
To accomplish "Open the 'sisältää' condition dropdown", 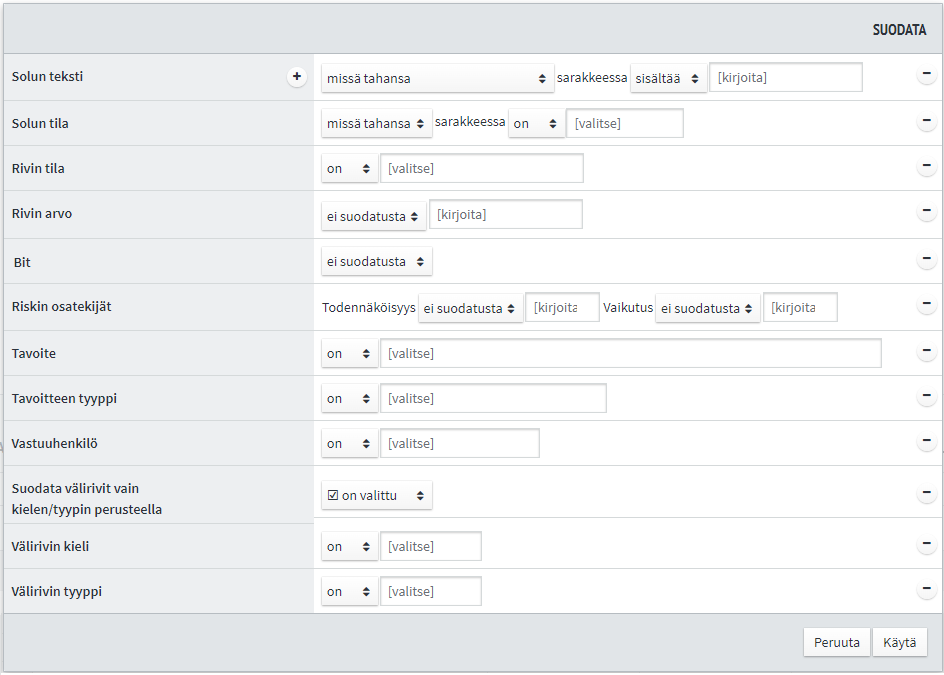I will pos(668,78).
